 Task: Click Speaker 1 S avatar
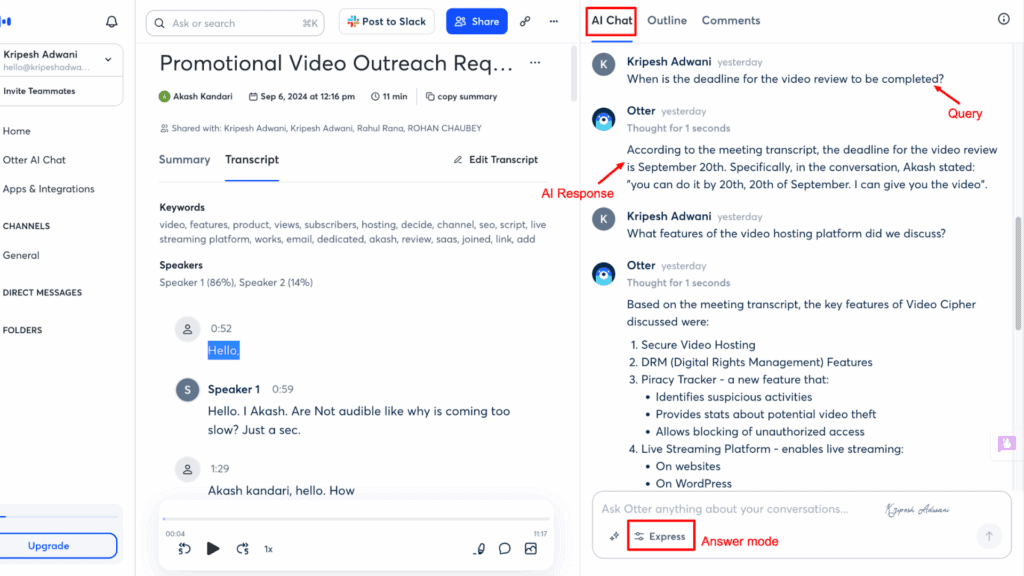pyautogui.click(x=187, y=390)
